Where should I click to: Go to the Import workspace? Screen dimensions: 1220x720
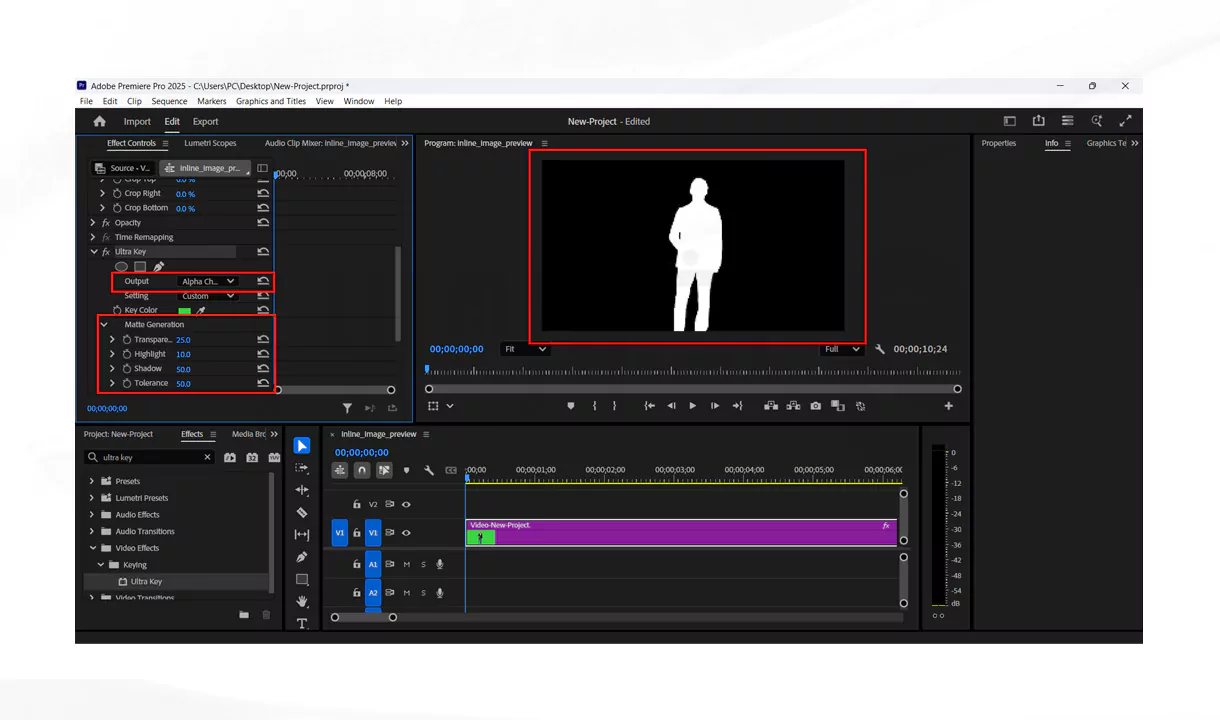[x=137, y=122]
